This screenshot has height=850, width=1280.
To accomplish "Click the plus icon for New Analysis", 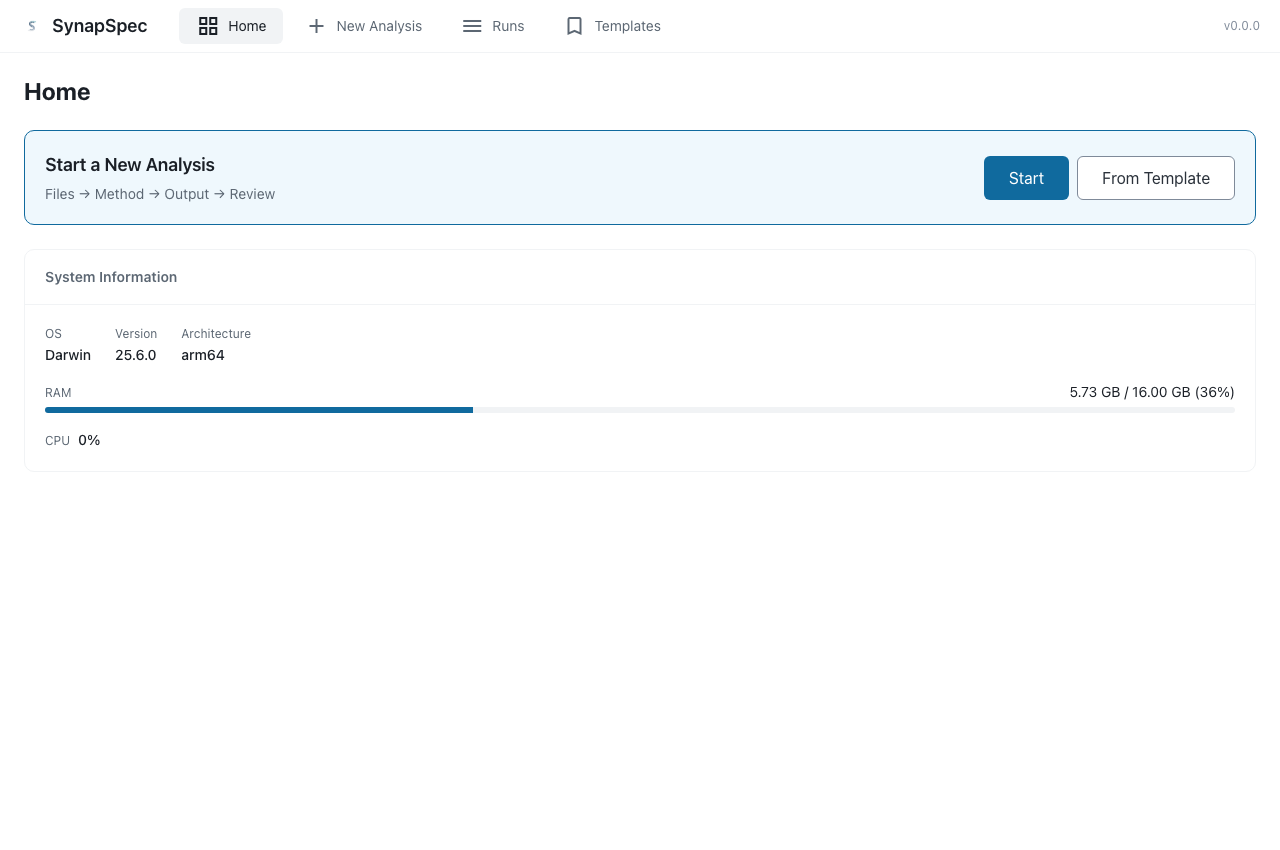I will pos(316,26).
